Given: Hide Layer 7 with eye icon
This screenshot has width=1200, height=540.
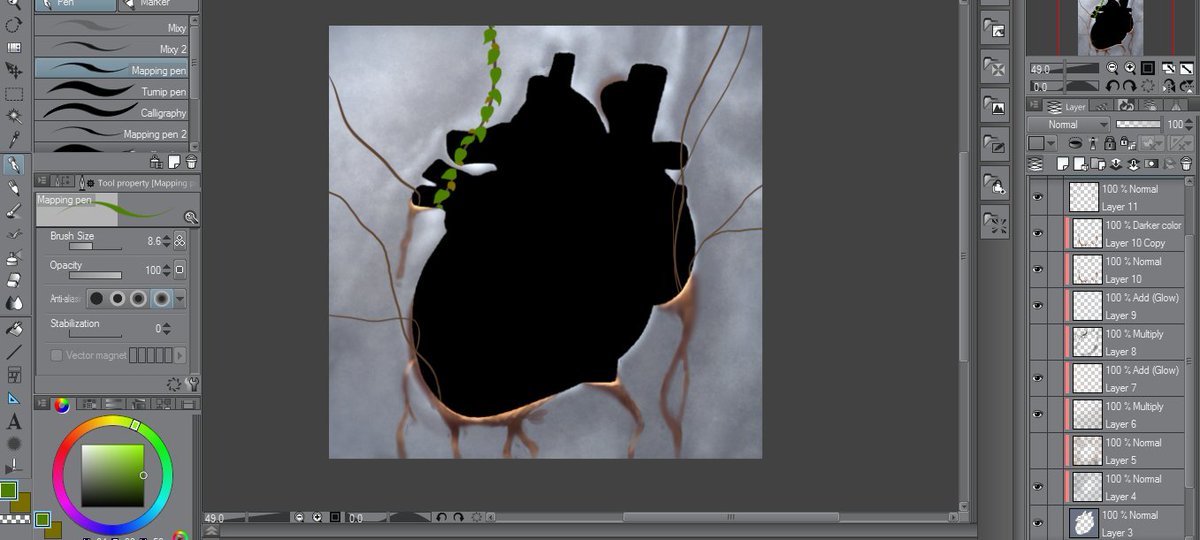Looking at the screenshot, I should (1038, 379).
